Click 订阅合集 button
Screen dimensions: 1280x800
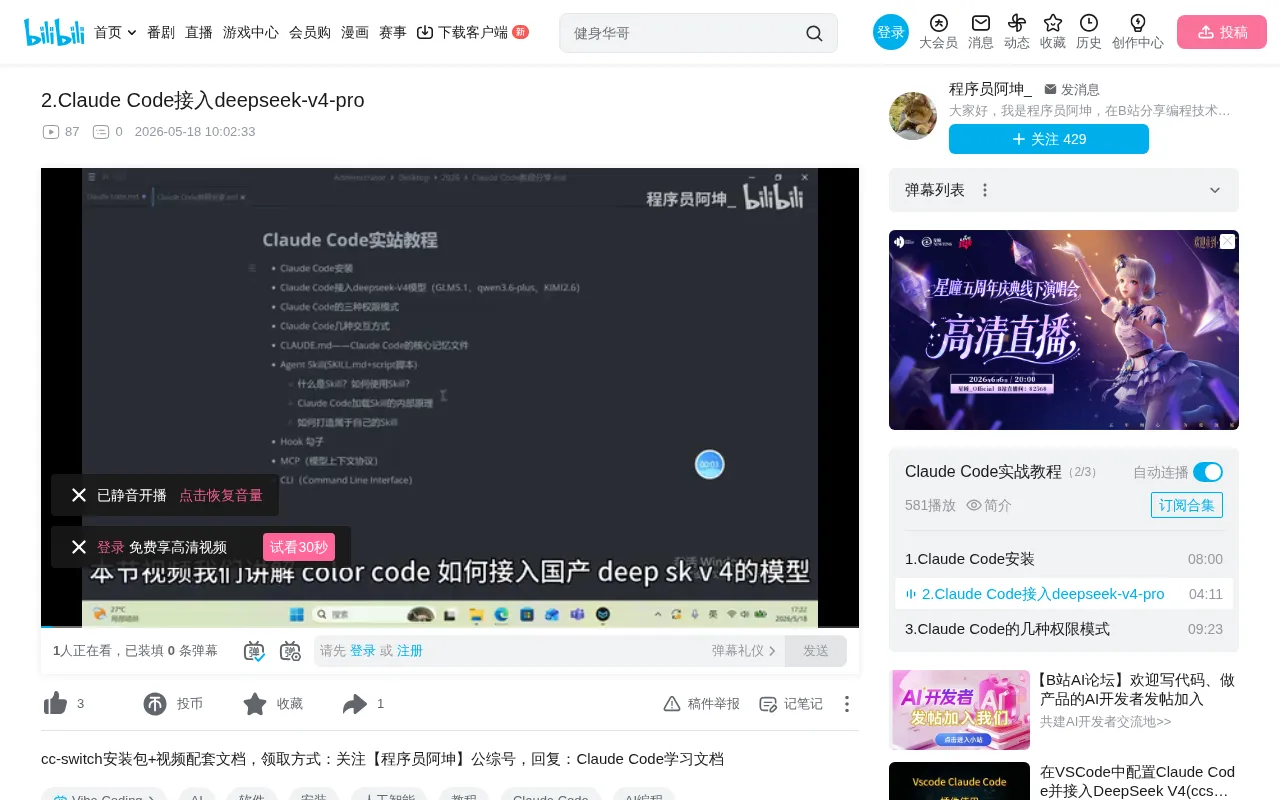(x=1187, y=505)
